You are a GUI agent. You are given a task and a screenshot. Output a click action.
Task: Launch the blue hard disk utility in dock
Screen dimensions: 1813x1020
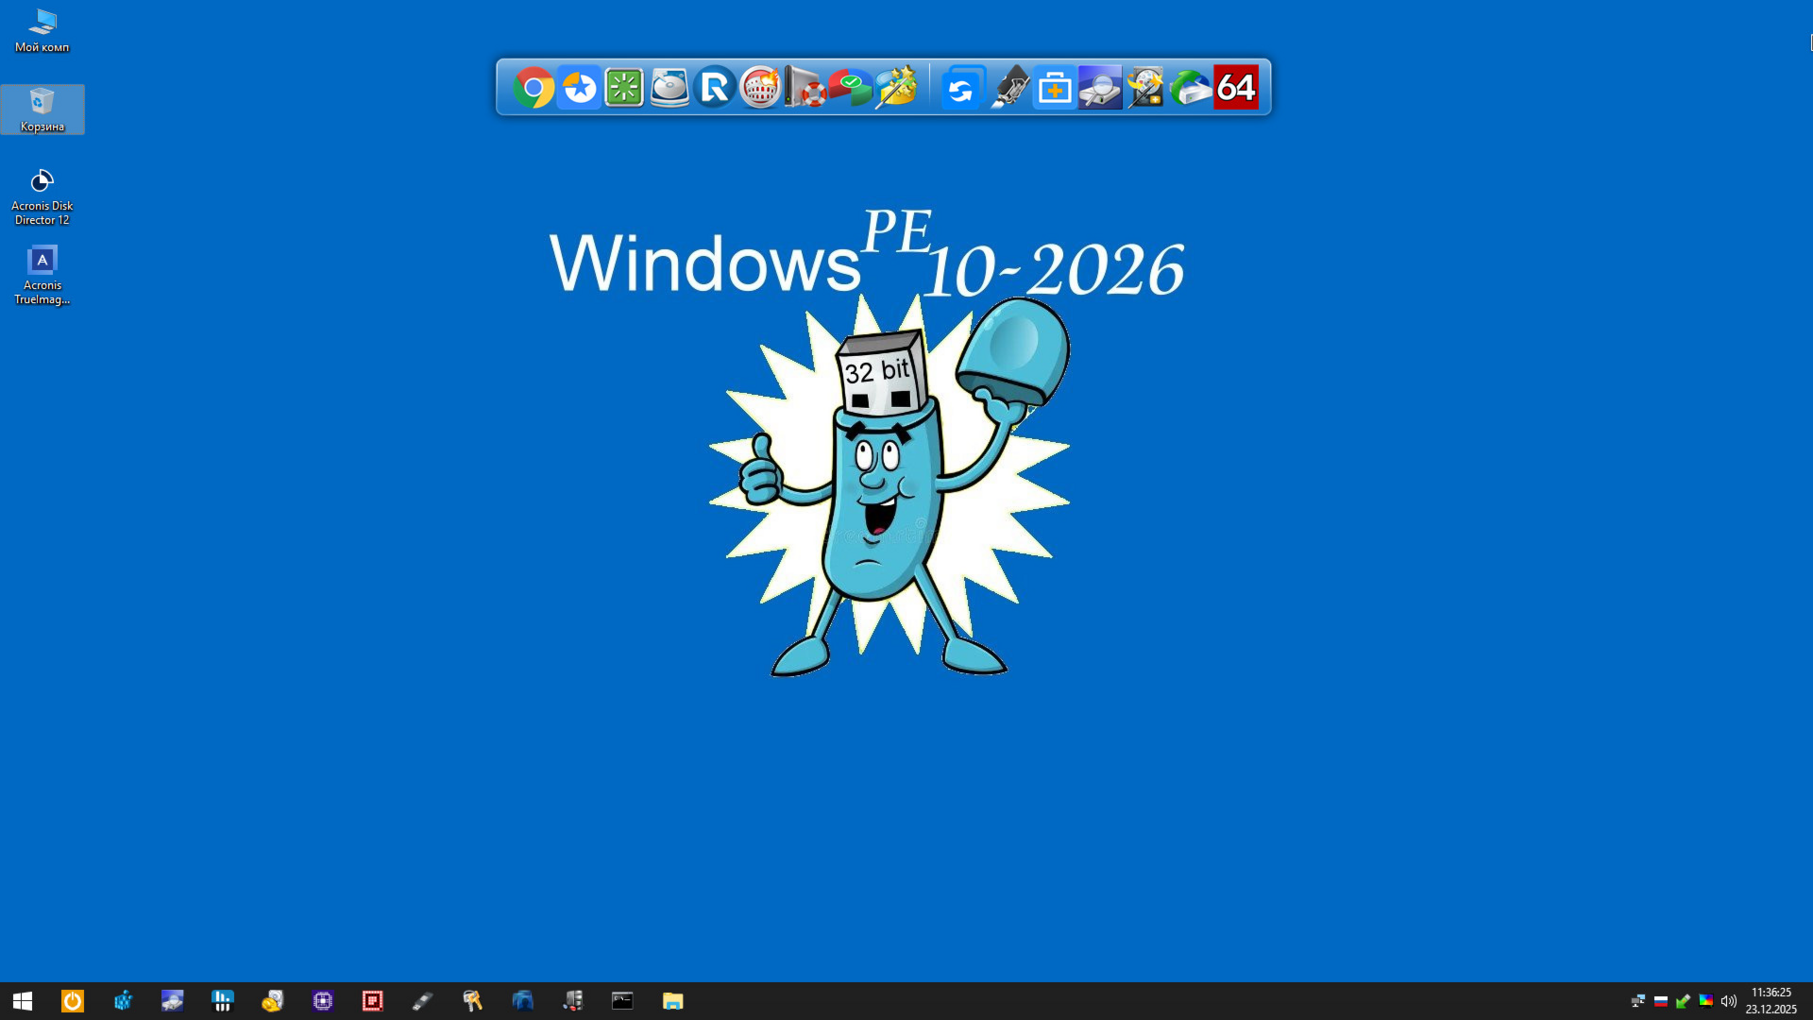pyautogui.click(x=670, y=88)
